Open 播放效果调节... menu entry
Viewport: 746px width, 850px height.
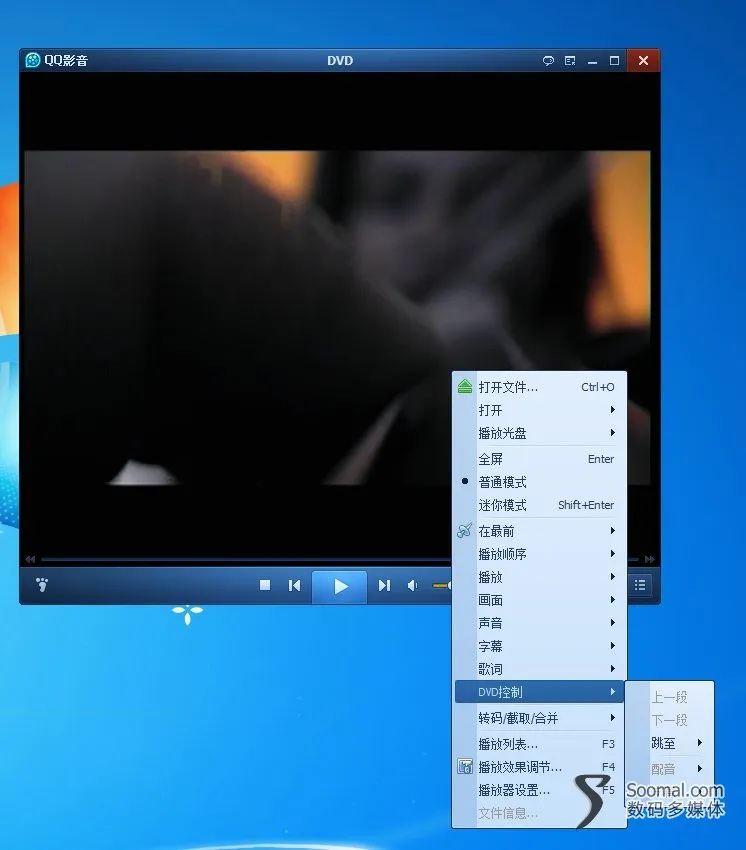(x=539, y=767)
